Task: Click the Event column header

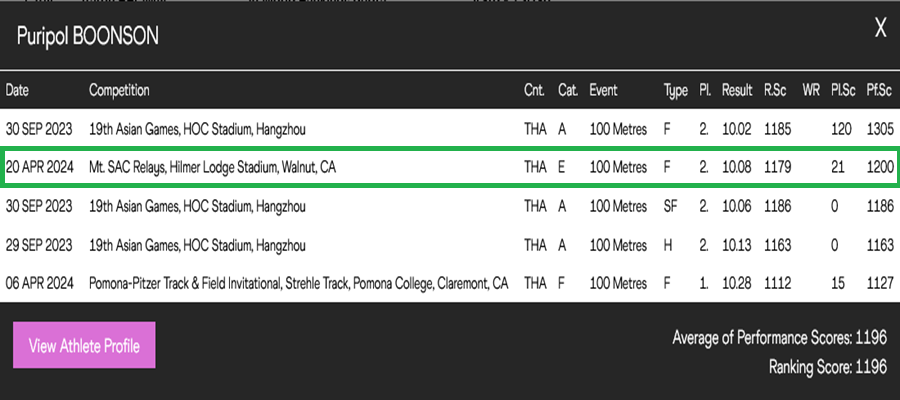Action: (603, 90)
